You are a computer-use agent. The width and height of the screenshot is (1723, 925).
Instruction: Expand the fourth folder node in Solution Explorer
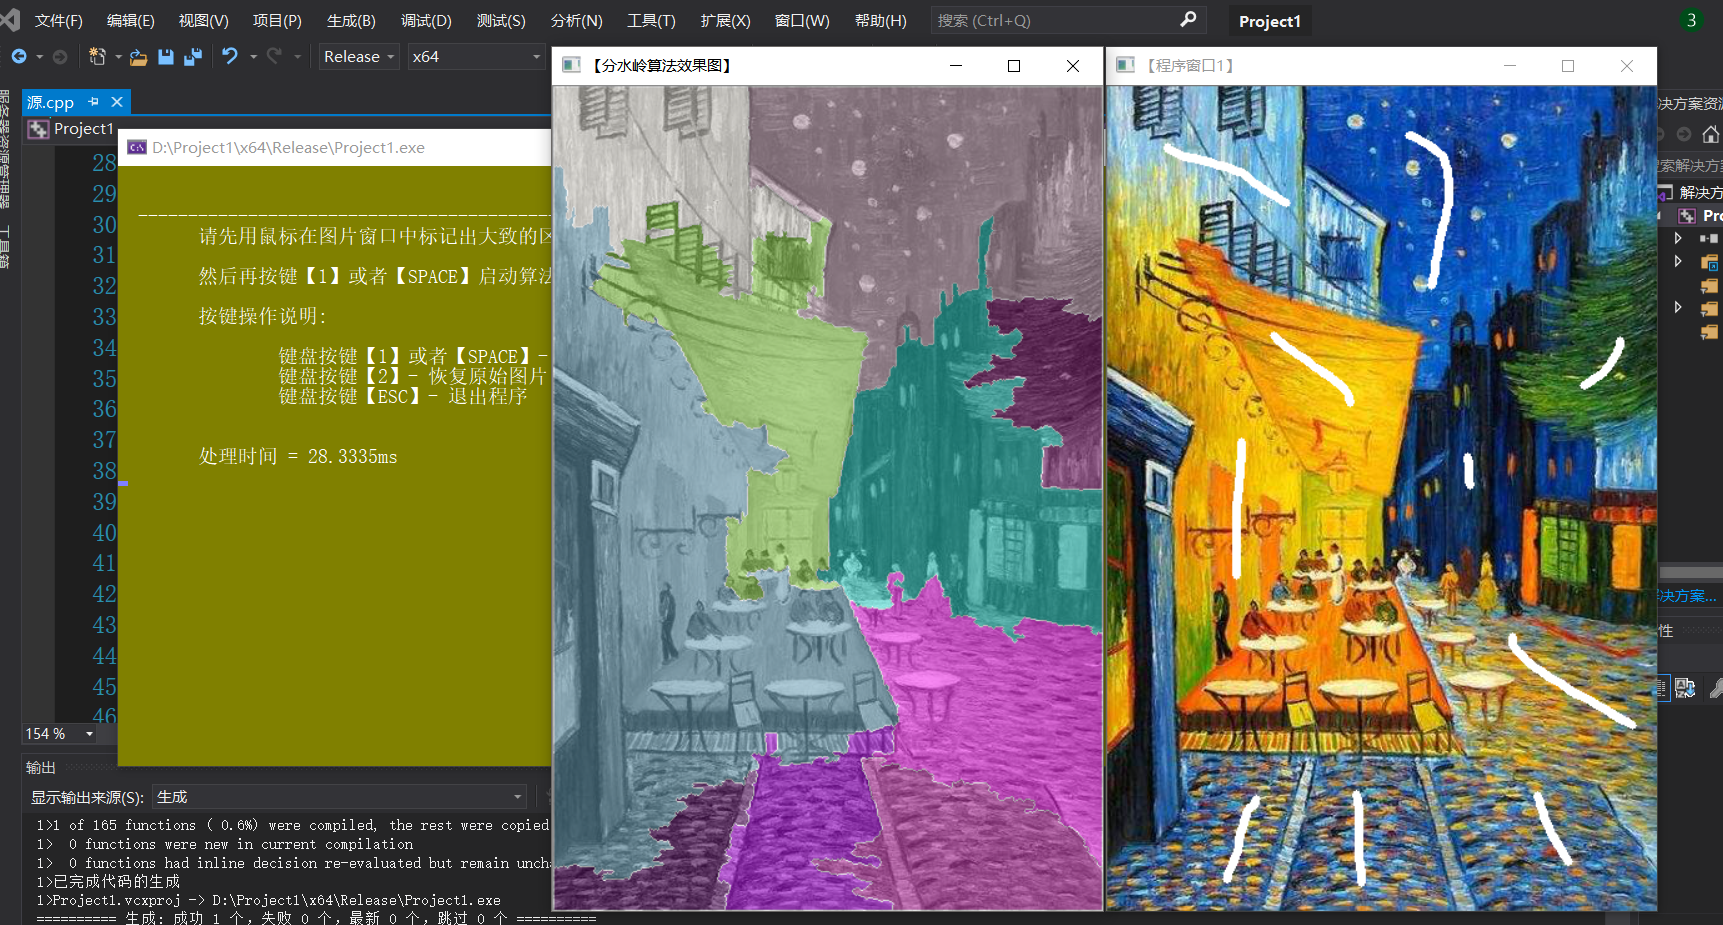(x=1678, y=307)
